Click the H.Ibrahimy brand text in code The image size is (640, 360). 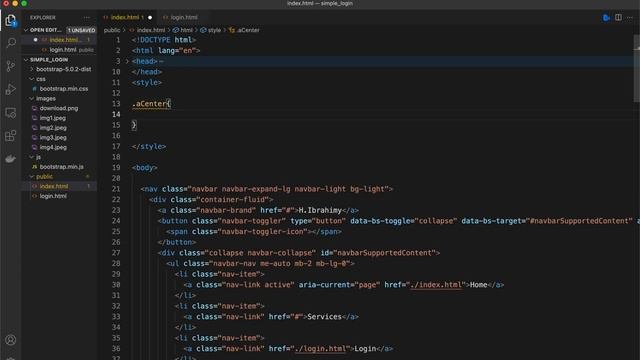[320, 210]
